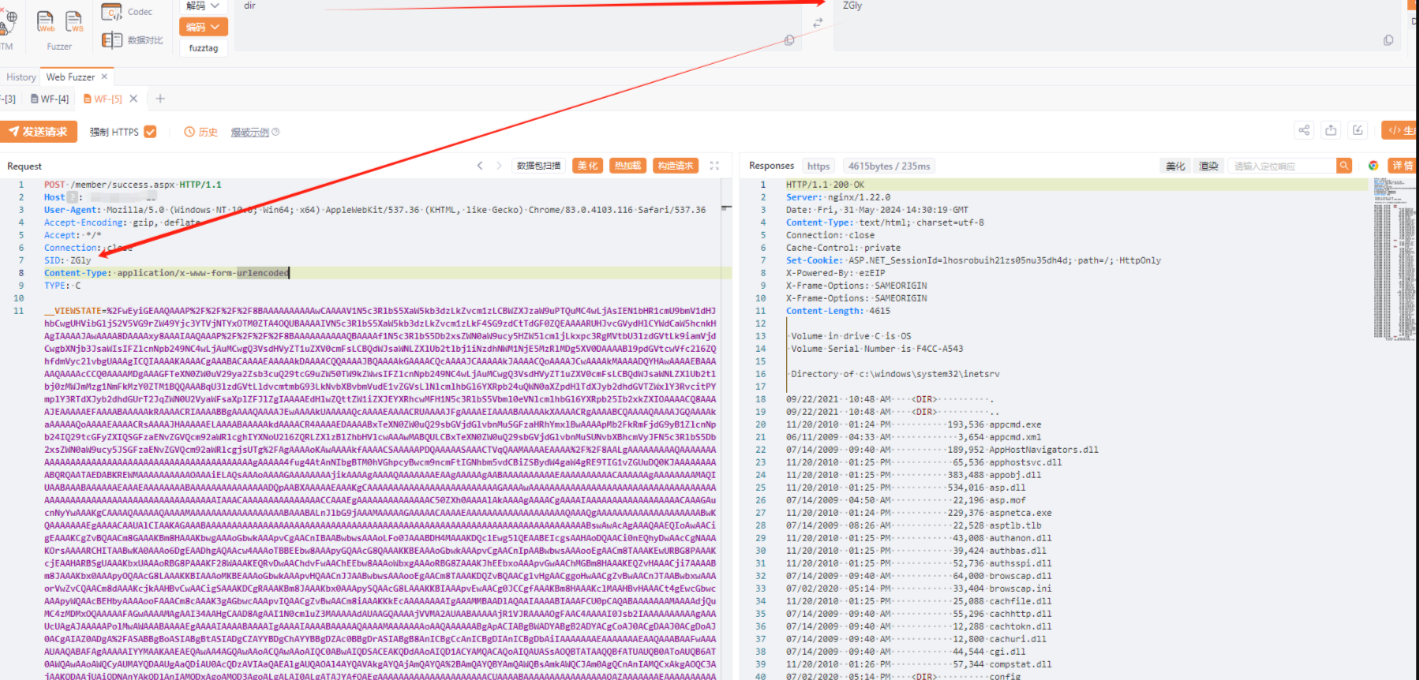Viewport: 1419px width, 680px height.
Task: Open the 历史 history link
Action: click(x=201, y=132)
